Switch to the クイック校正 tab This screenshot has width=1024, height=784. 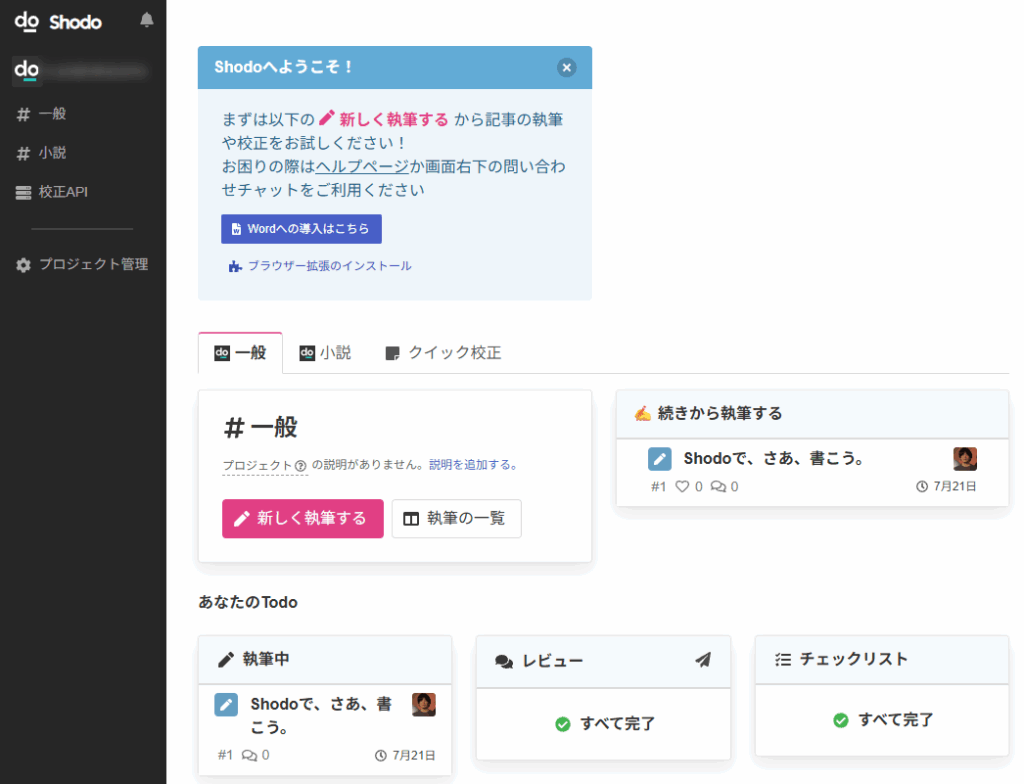click(443, 353)
